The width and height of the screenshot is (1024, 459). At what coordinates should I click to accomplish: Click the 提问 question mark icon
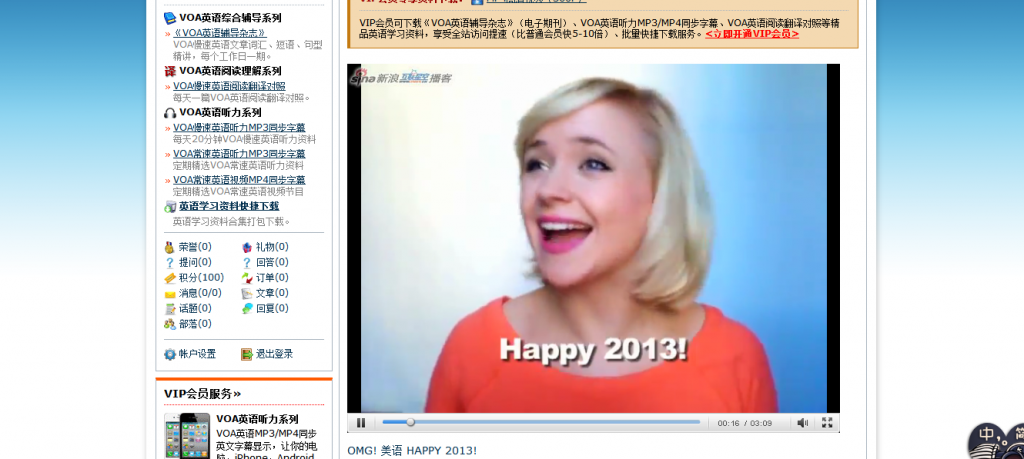coord(170,262)
